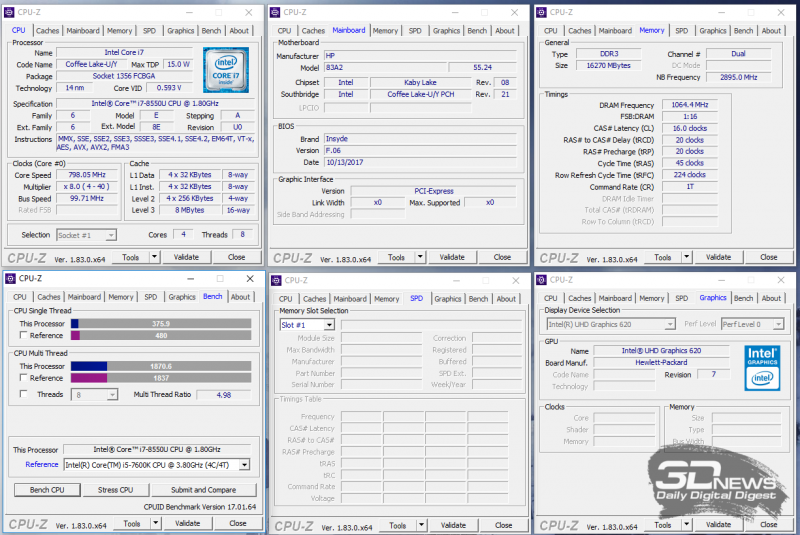
Task: Click the Intel Graphics logo badge
Action: [762, 368]
